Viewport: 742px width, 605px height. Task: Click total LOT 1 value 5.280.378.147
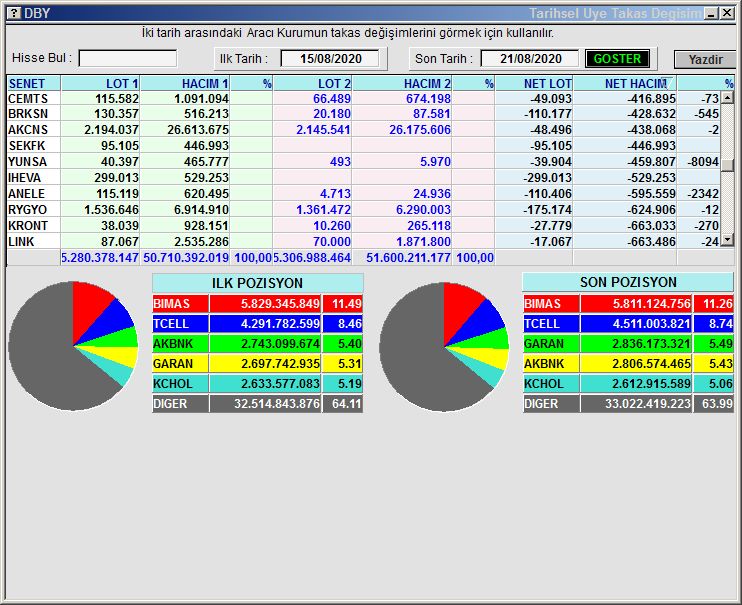tap(100, 258)
